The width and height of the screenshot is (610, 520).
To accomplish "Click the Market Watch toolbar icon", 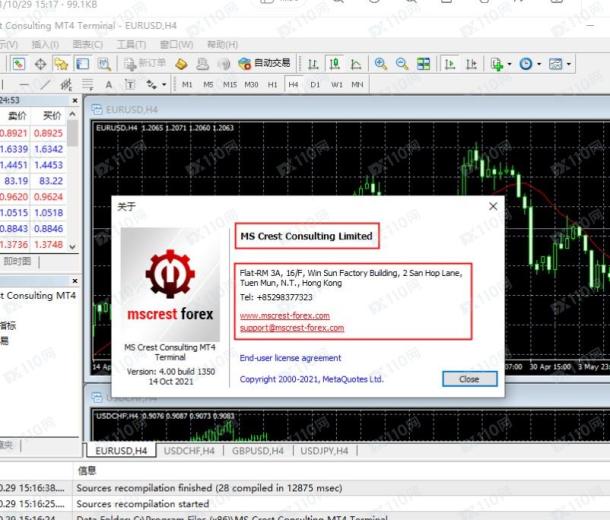I will coord(19,63).
